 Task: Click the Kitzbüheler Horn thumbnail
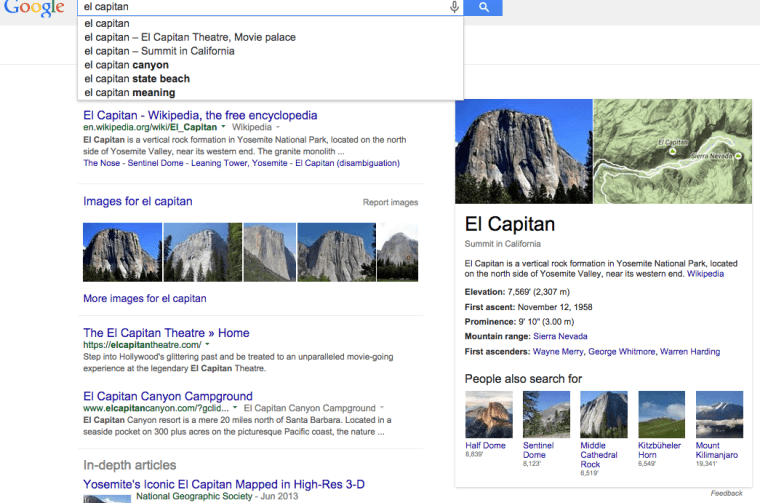pyautogui.click(x=662, y=414)
